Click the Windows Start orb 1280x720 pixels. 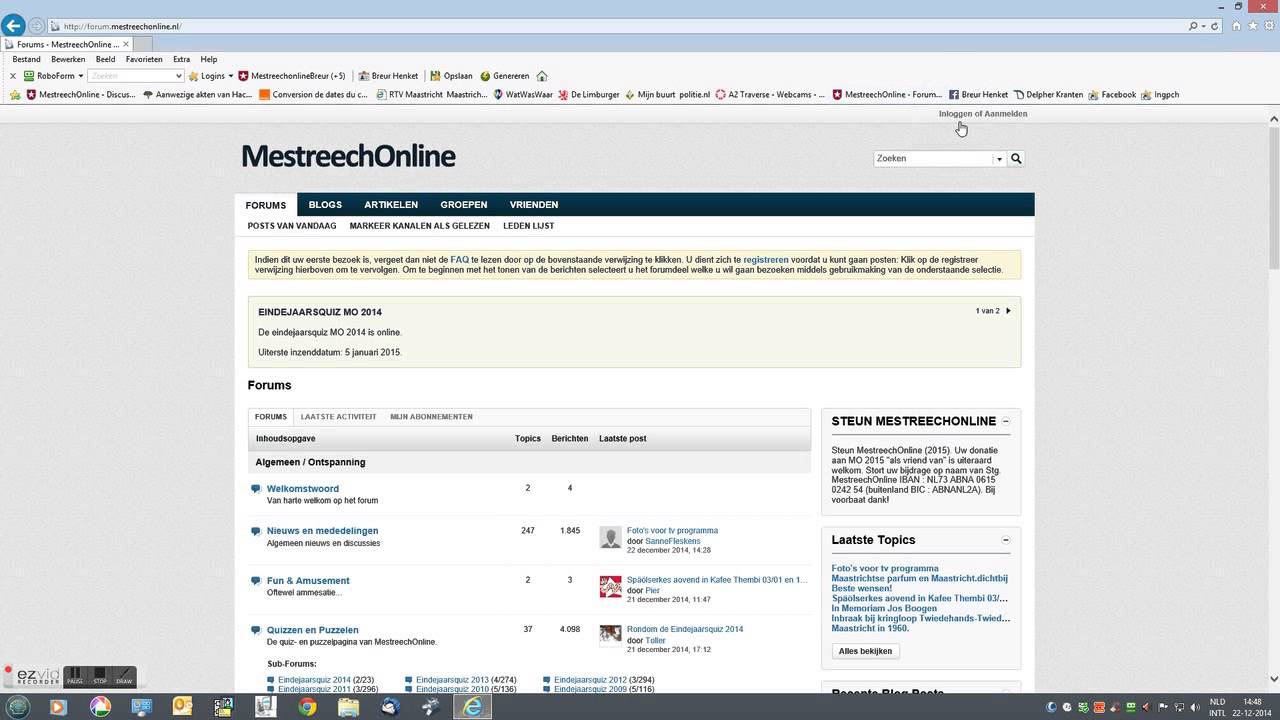17,707
